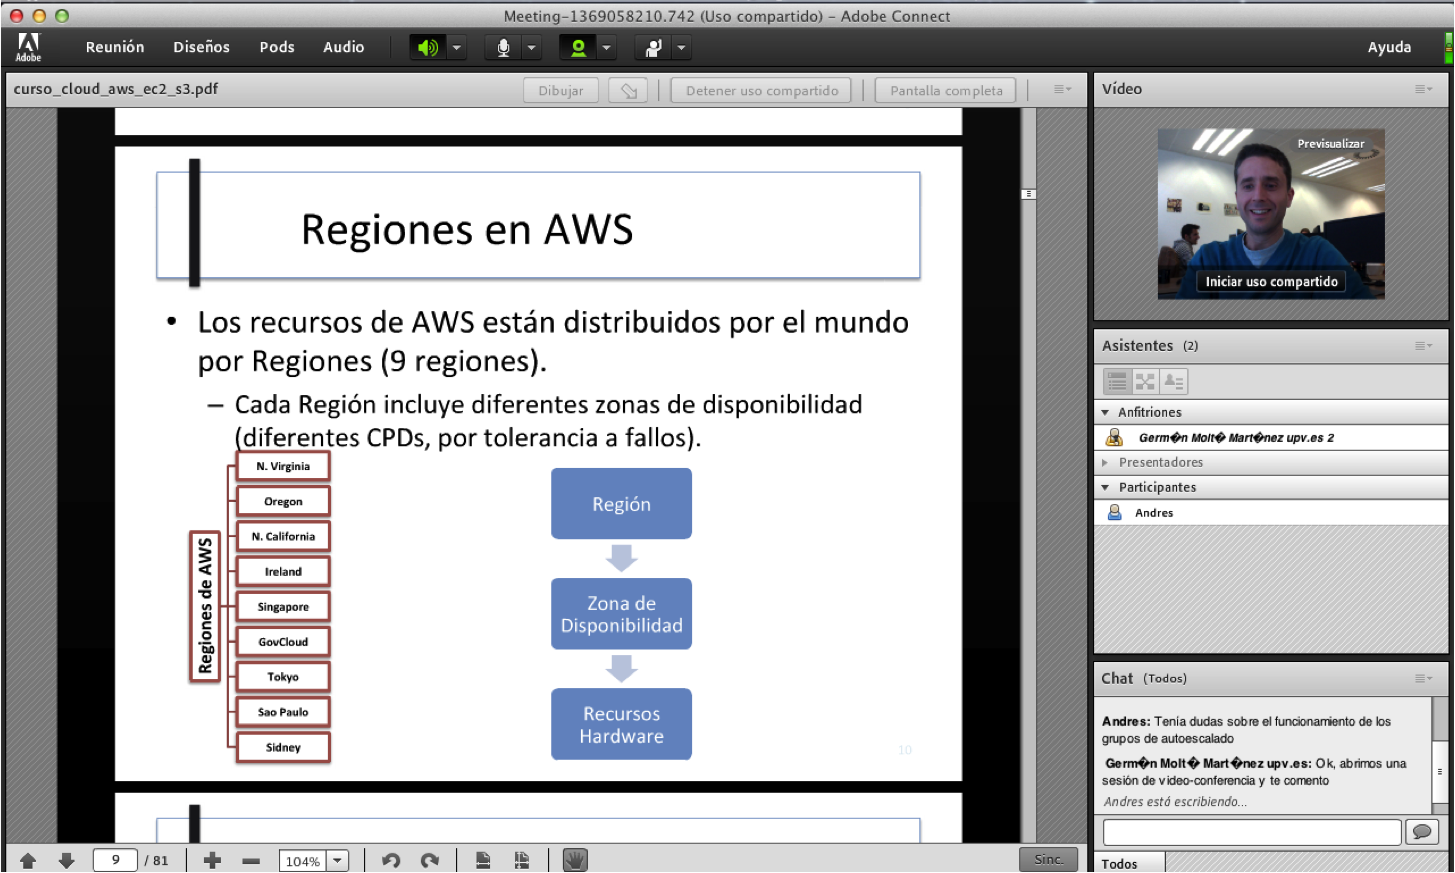The image size is (1455, 873).
Task: Go to next page down arrow
Action: click(67, 860)
